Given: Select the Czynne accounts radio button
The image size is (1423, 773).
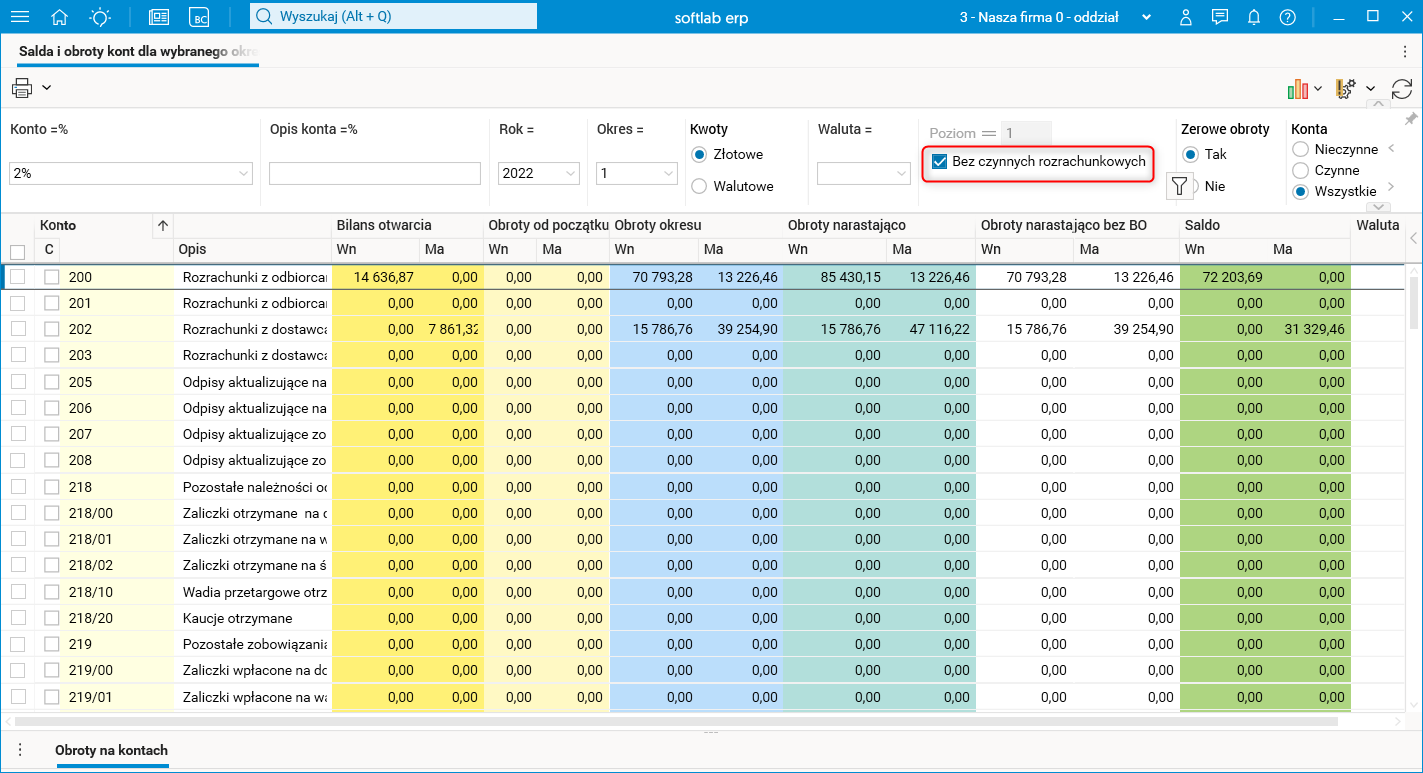Looking at the screenshot, I should (x=1301, y=171).
